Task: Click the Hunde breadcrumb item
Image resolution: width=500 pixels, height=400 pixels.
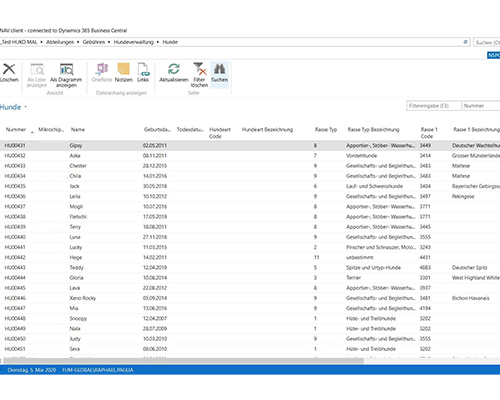Action: pos(170,42)
